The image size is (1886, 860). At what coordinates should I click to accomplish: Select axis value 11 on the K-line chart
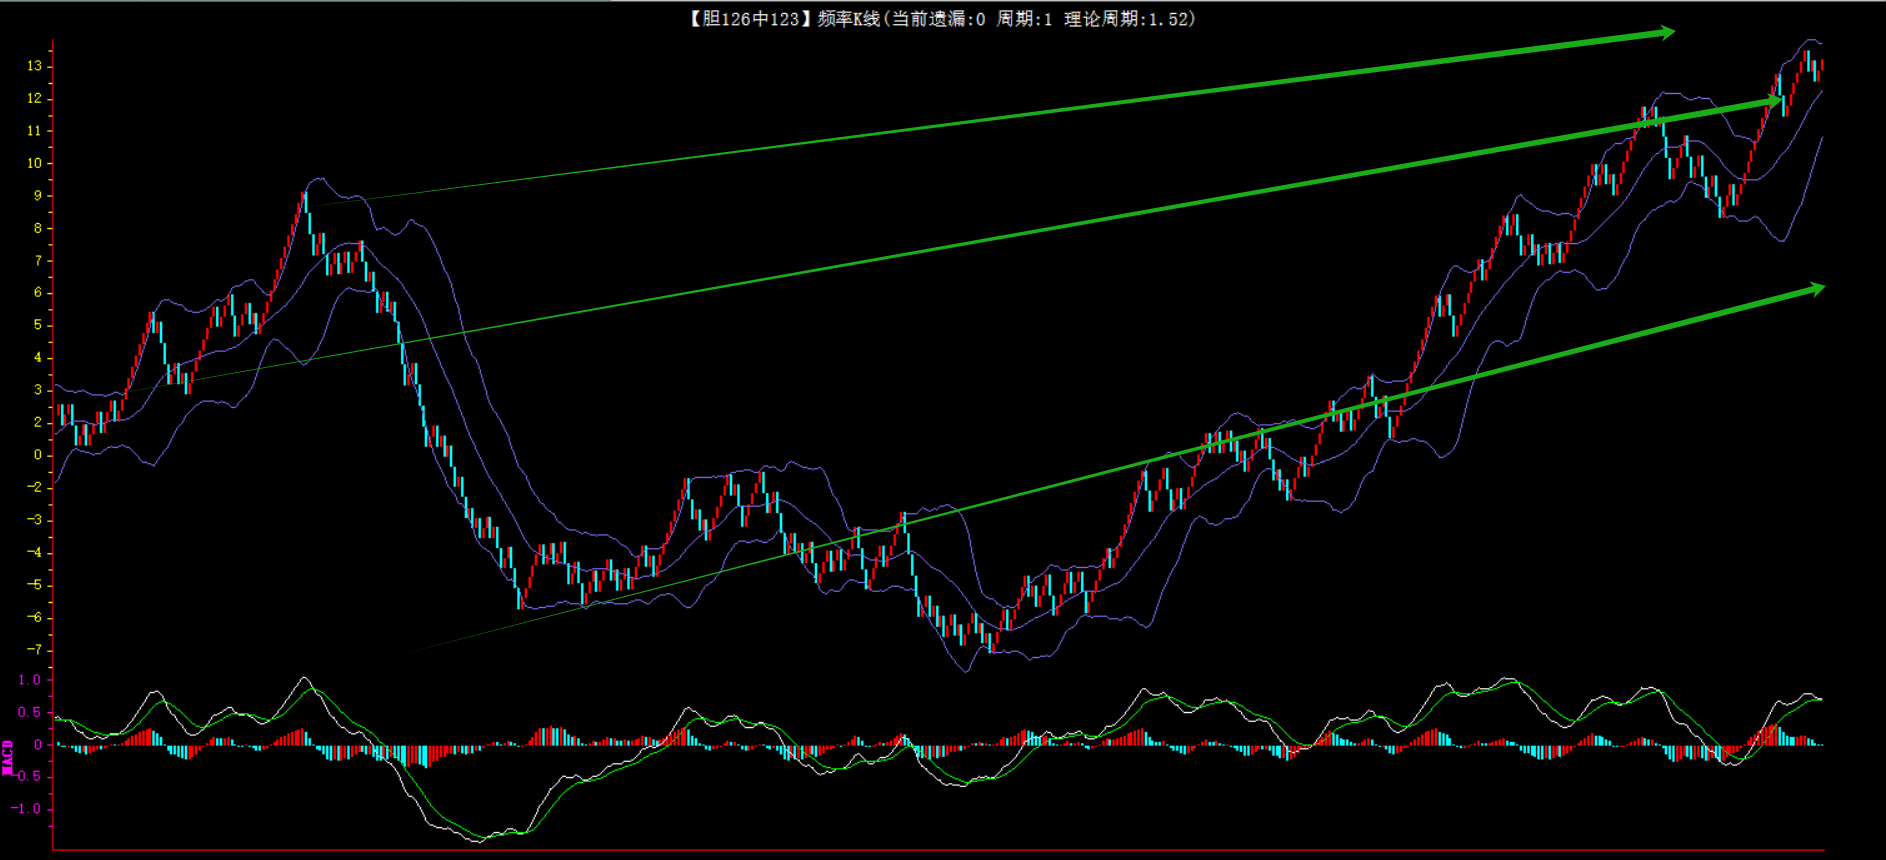(35, 131)
